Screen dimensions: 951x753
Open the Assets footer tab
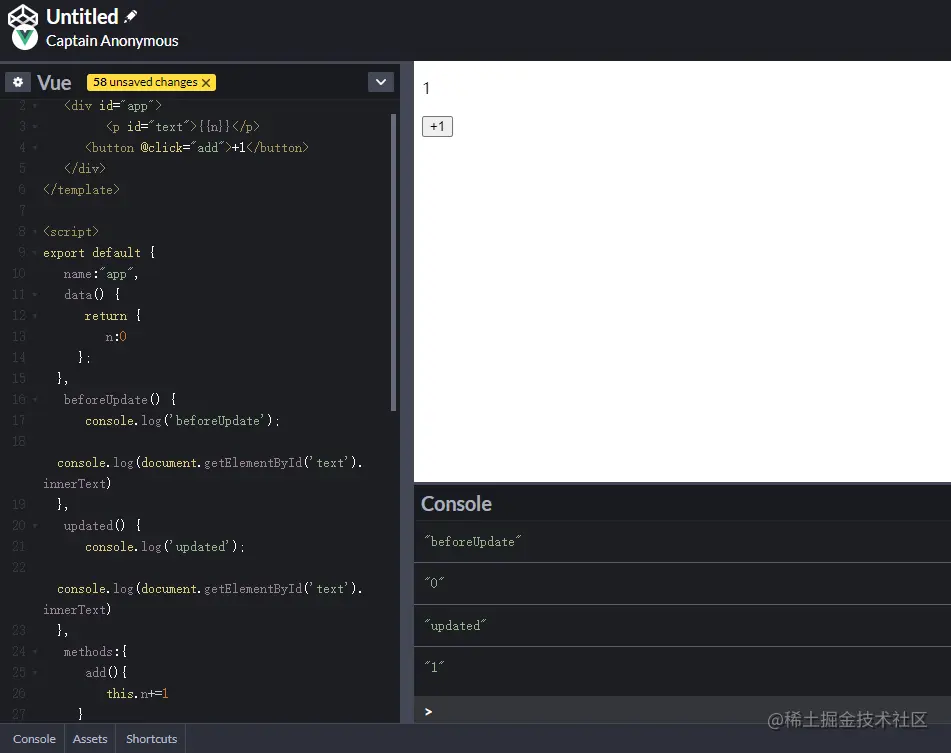point(90,738)
